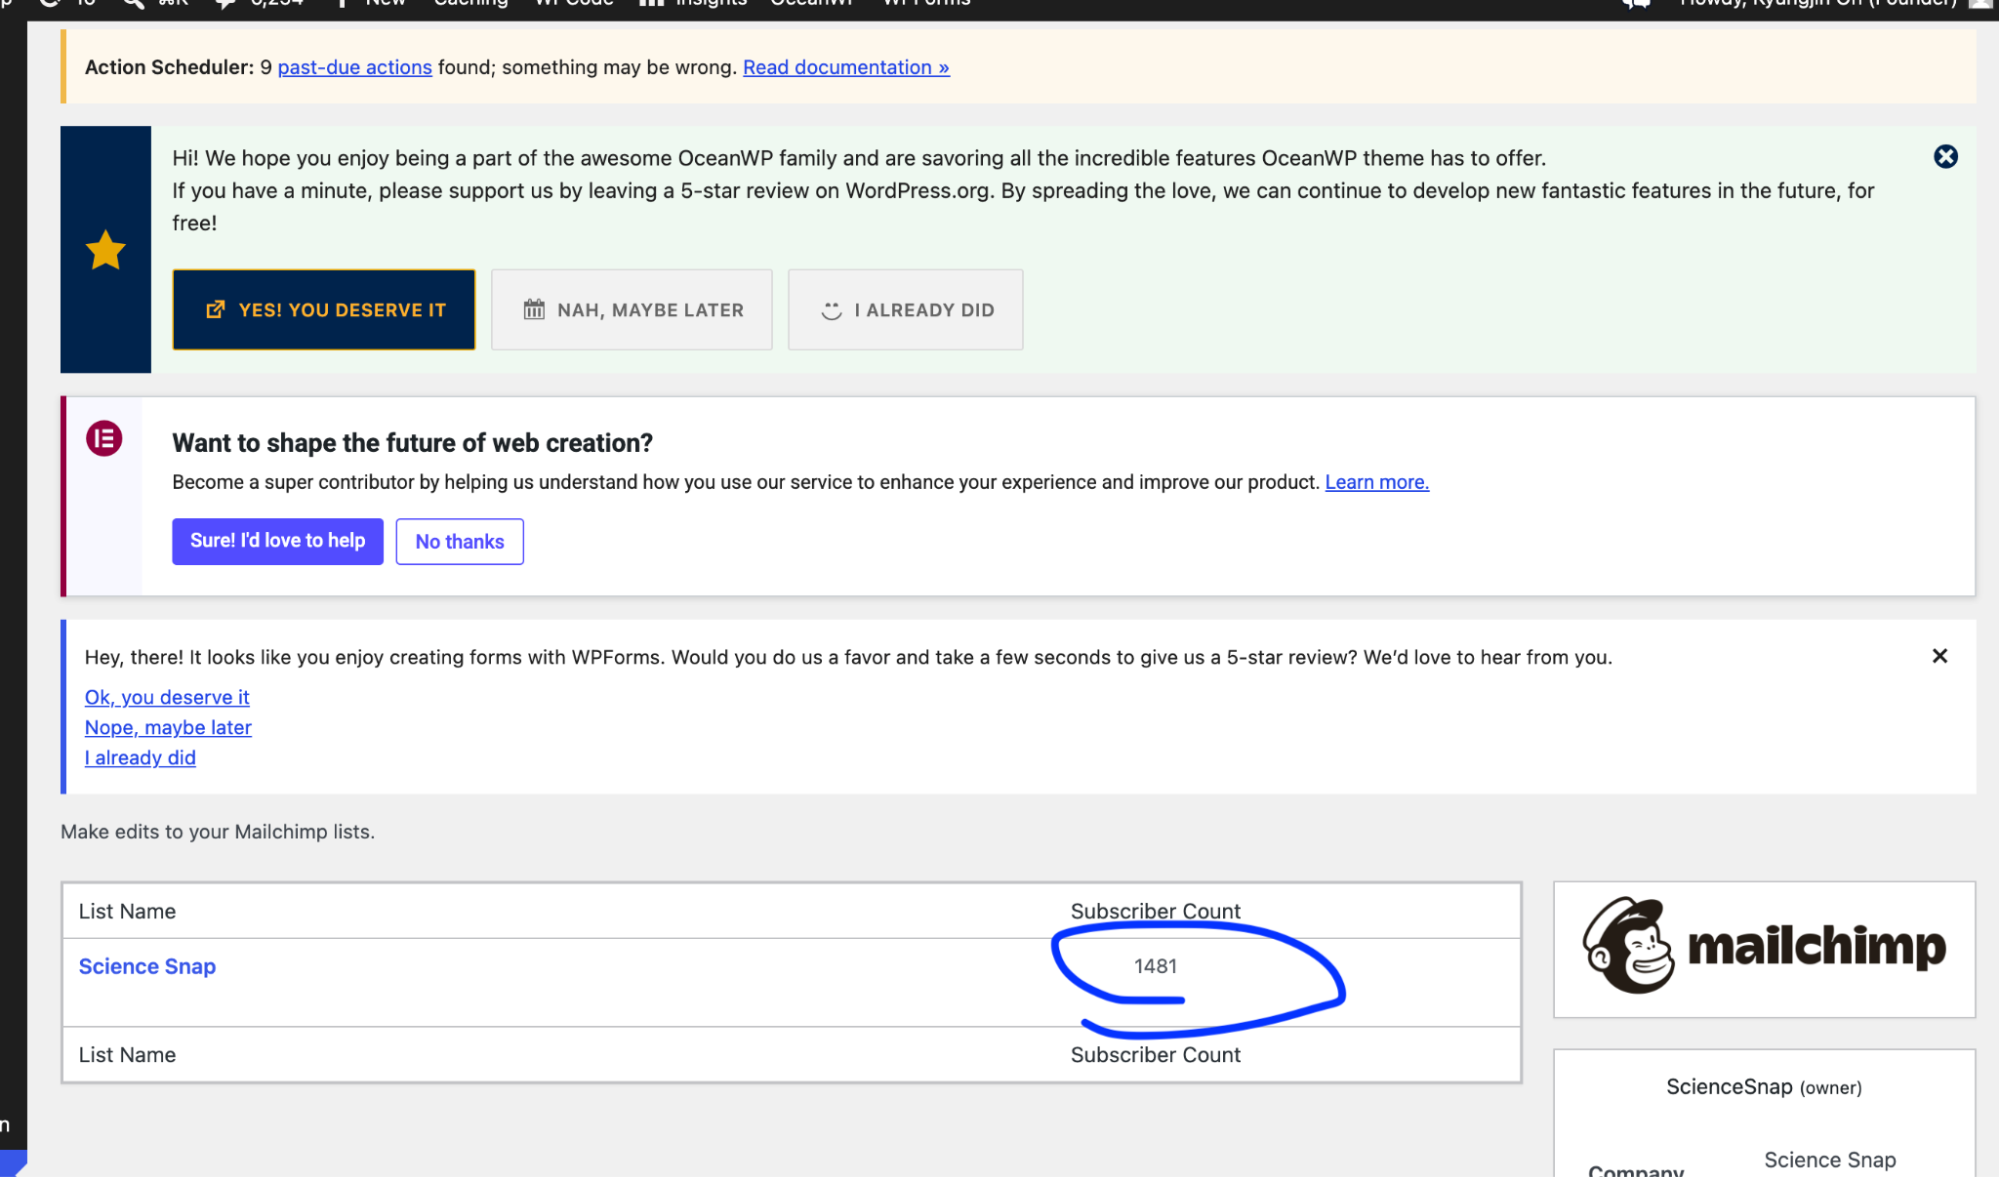Close the WPForms review request notice
This screenshot has width=1999, height=1178.
[x=1939, y=656]
